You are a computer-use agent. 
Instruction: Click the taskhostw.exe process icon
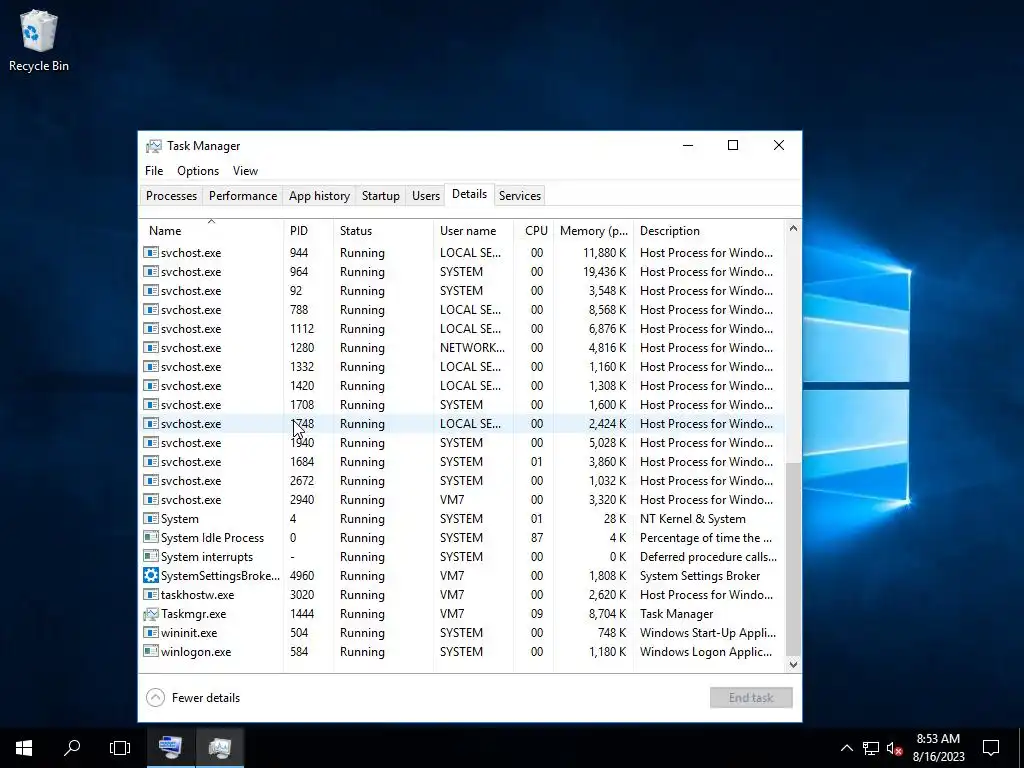tap(151, 595)
